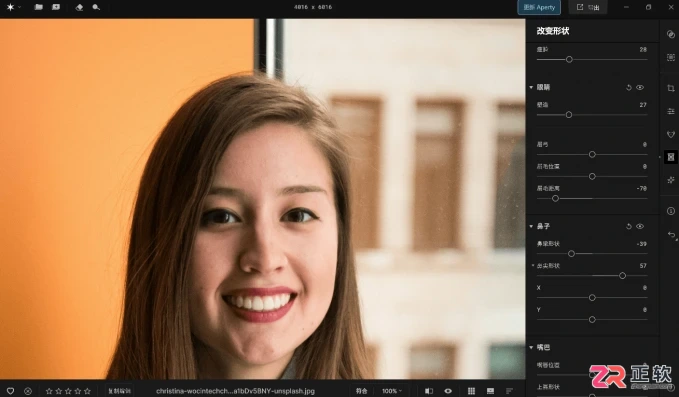Image resolution: width=679 pixels, height=397 pixels.
Task: Open the adjustments sliders panel icon
Action: coord(671,111)
